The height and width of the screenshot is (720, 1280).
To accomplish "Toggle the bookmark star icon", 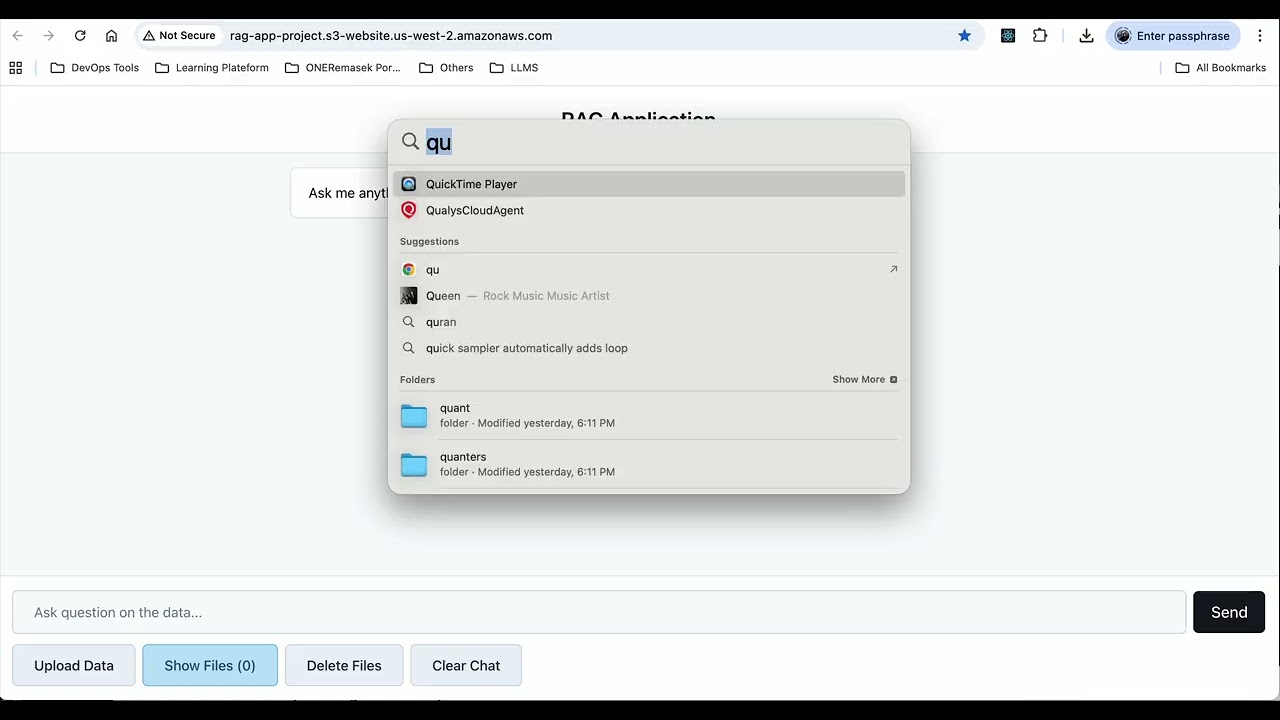I will tap(964, 36).
